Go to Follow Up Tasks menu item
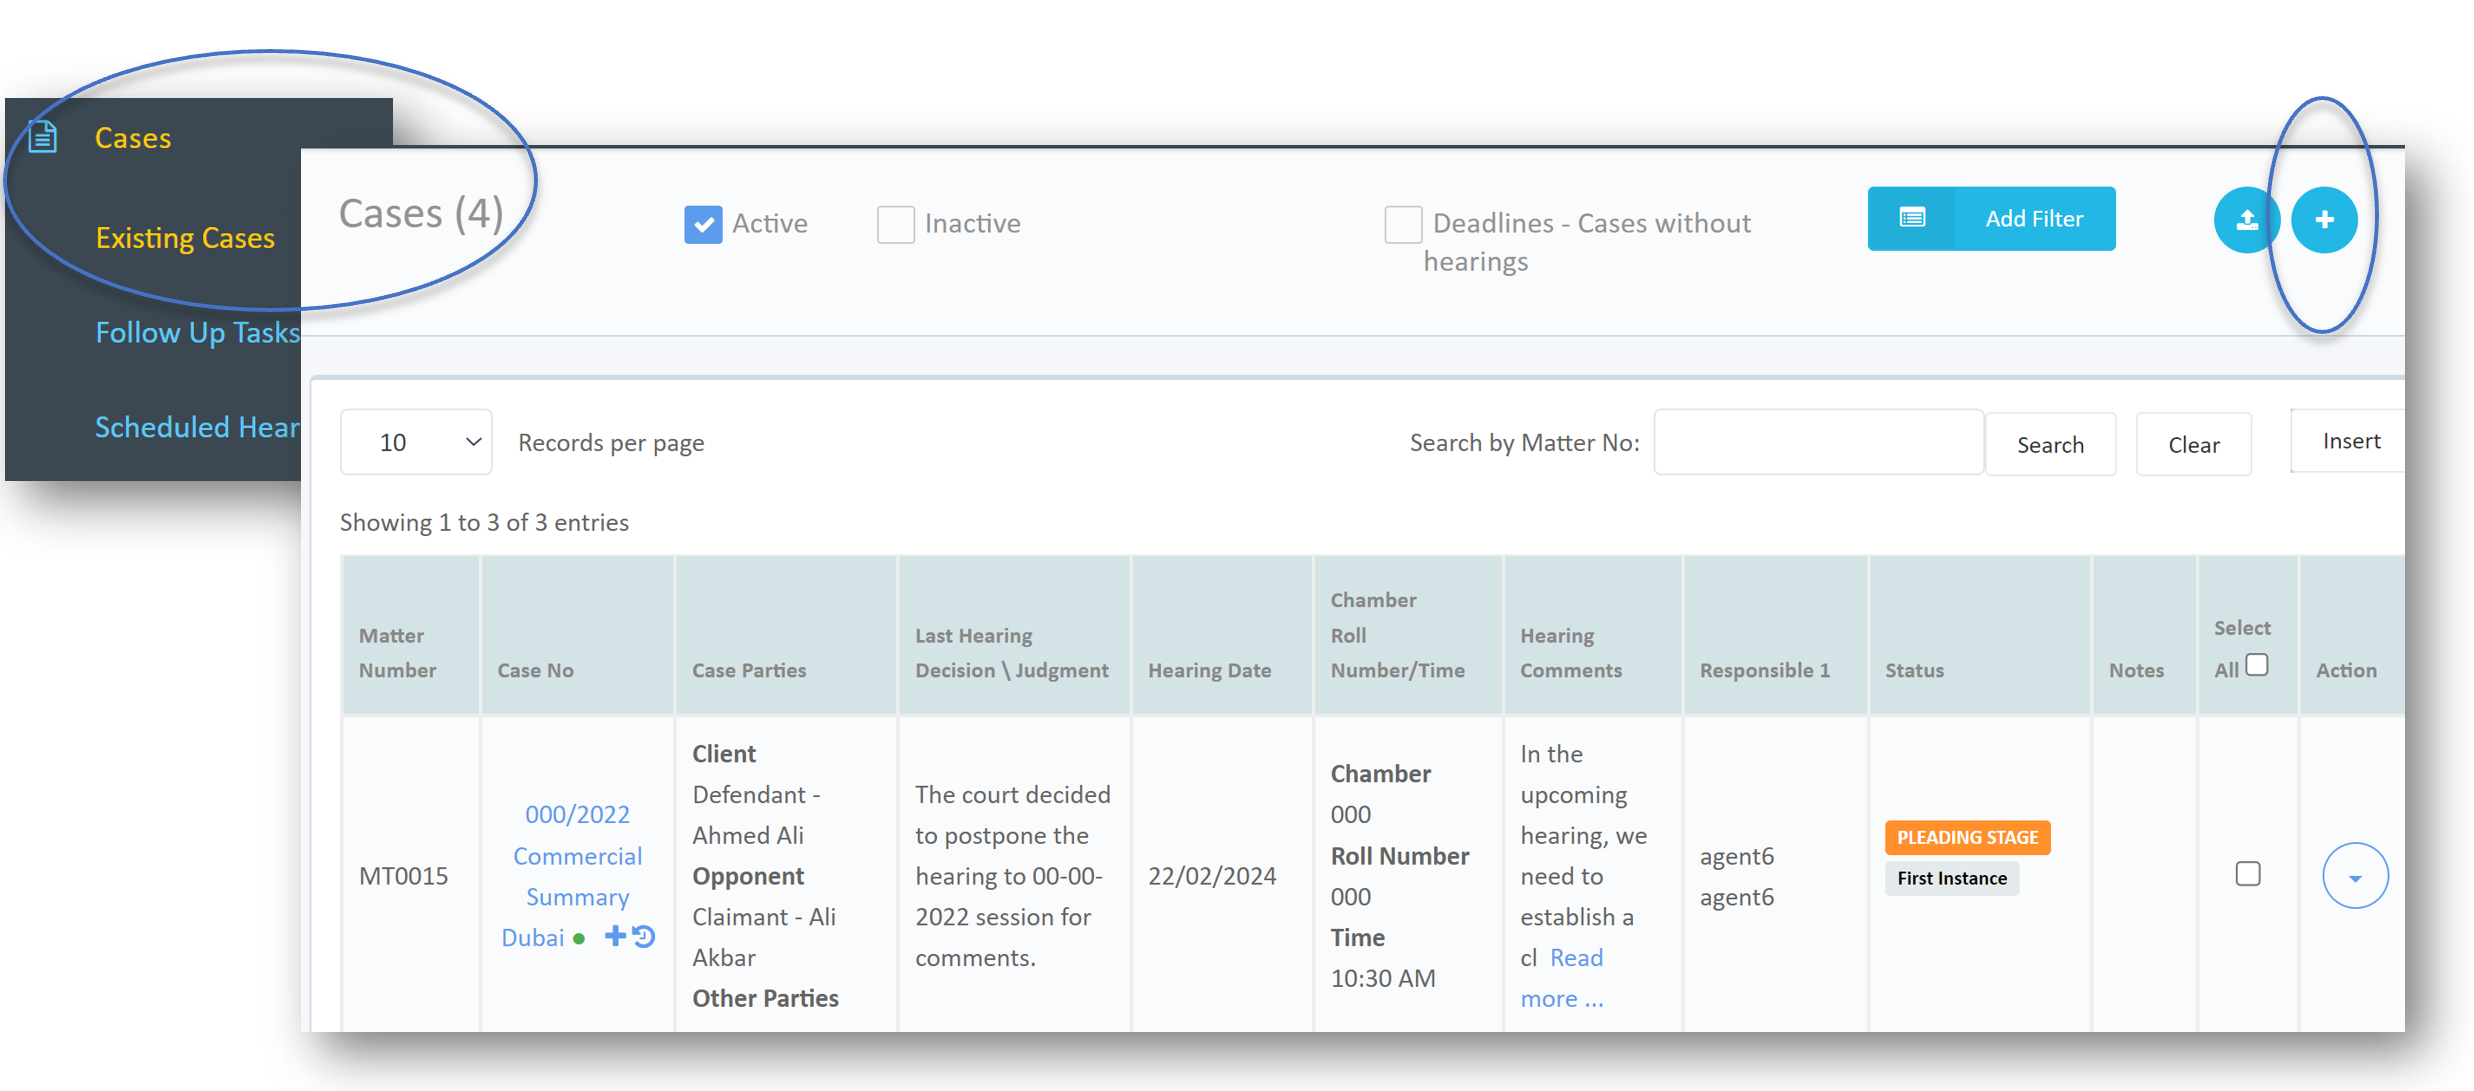This screenshot has width=2474, height=1091. (x=197, y=332)
